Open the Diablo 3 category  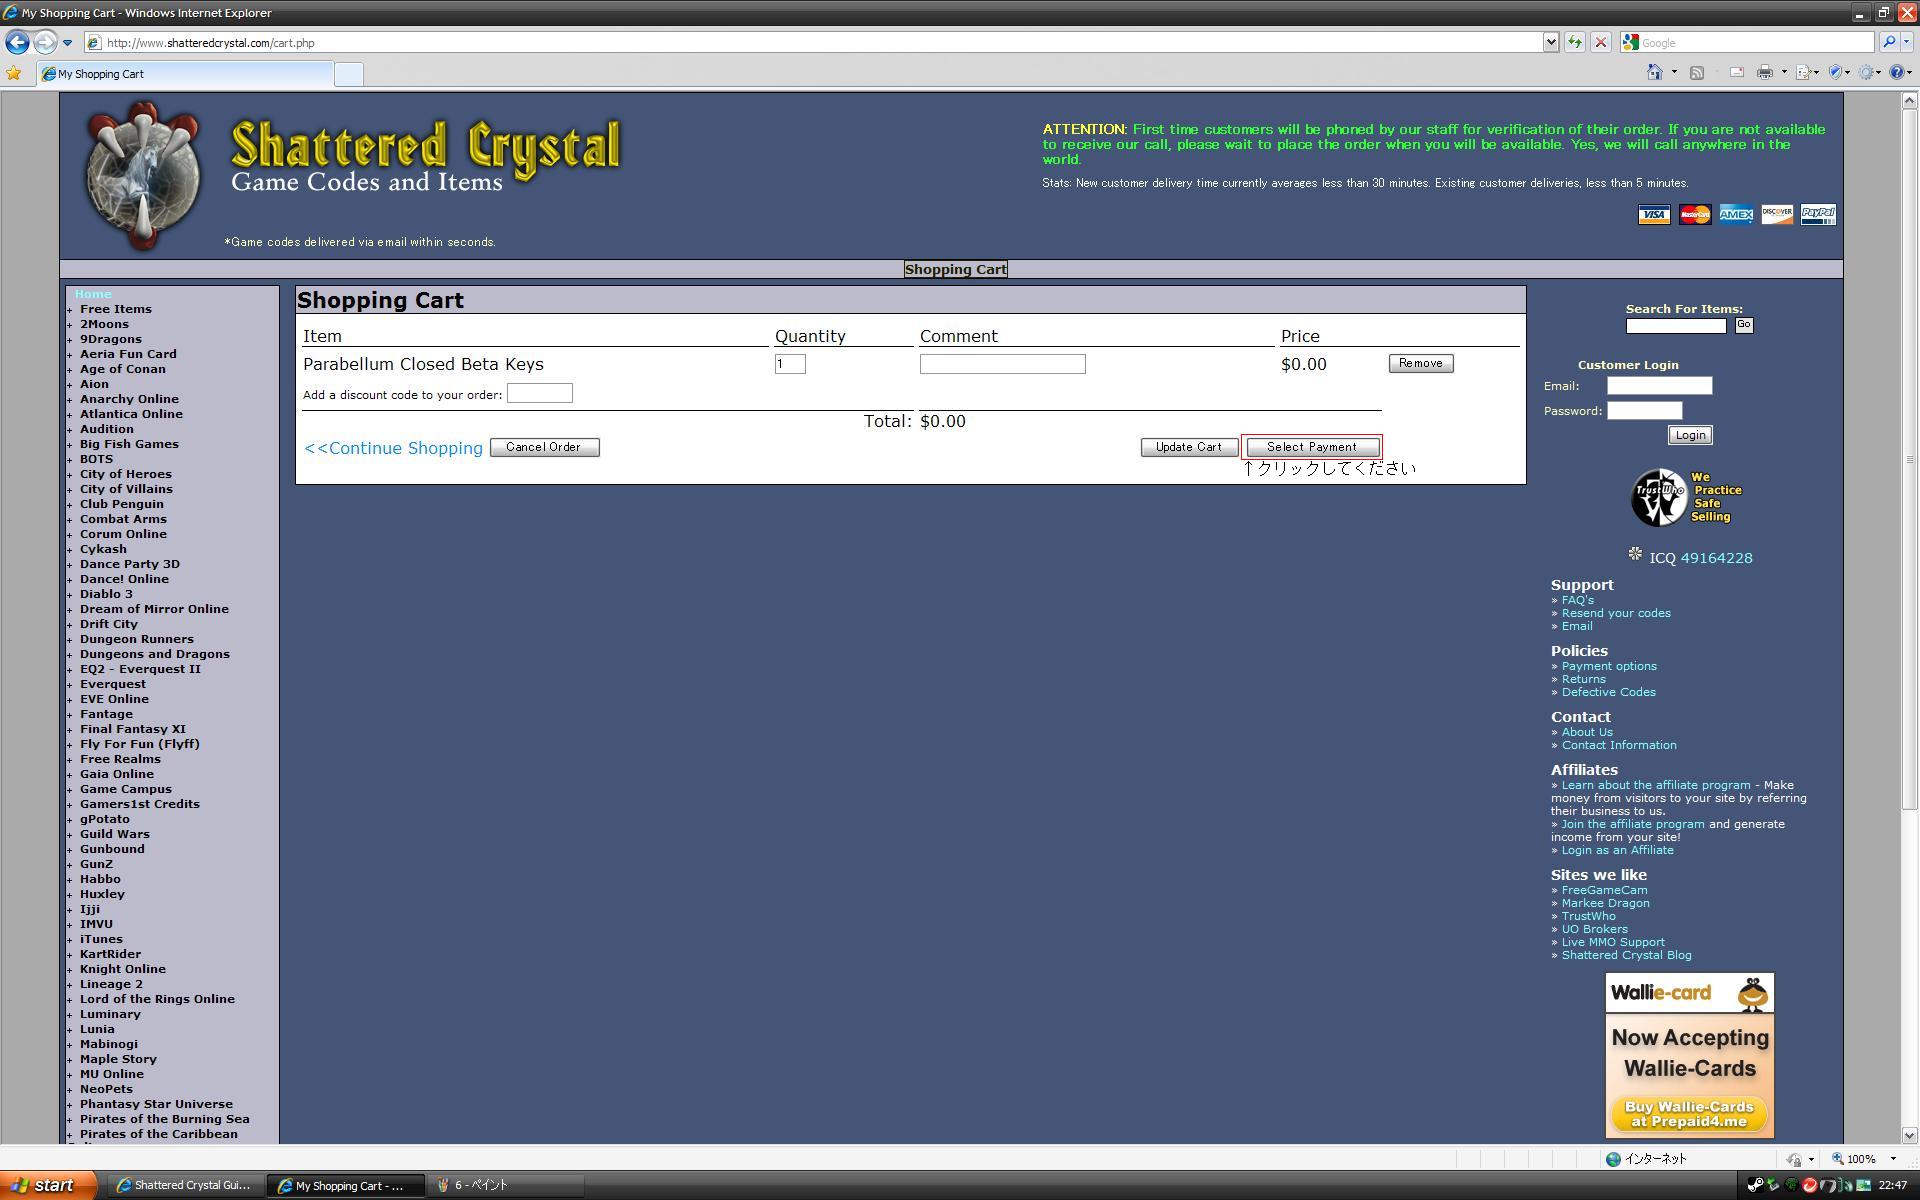coord(106,594)
